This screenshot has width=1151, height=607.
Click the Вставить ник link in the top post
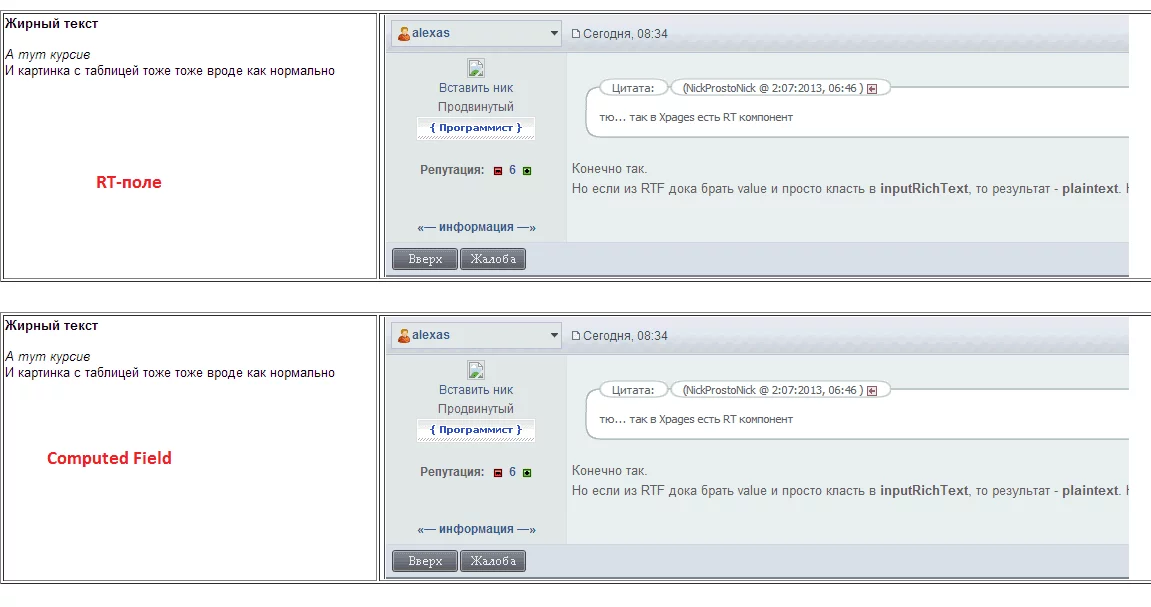[476, 88]
